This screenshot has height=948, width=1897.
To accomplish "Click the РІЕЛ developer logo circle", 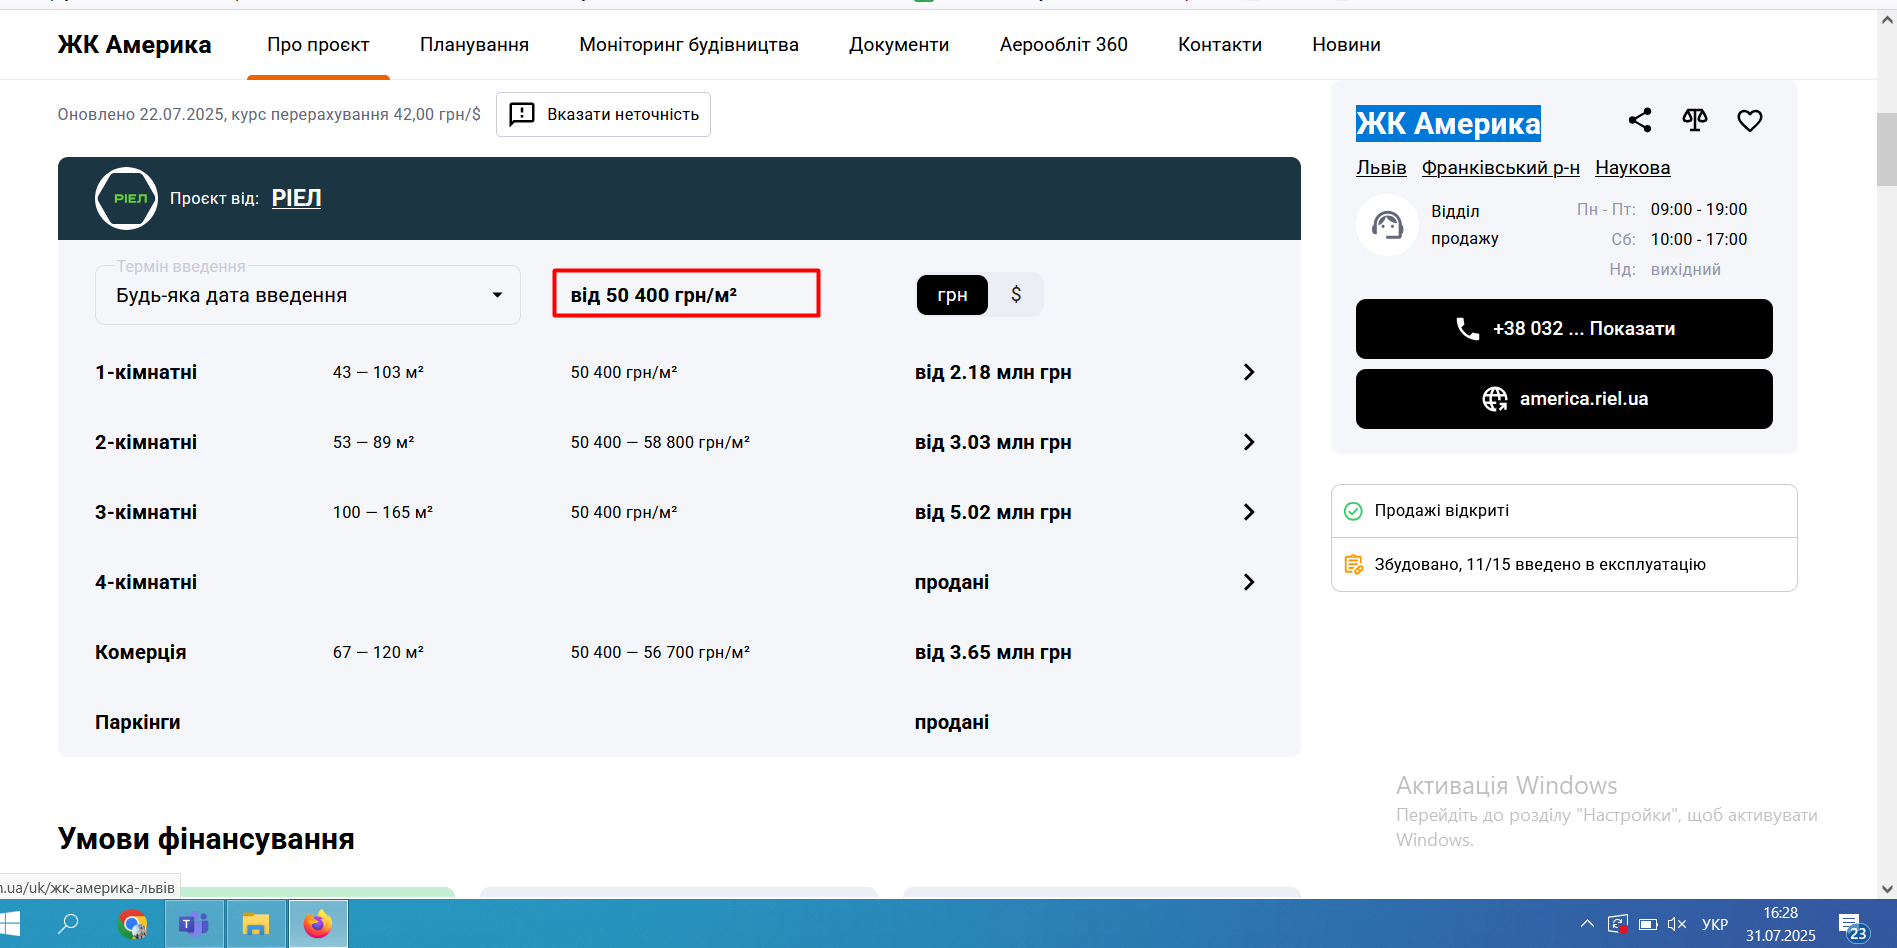I will 126,198.
